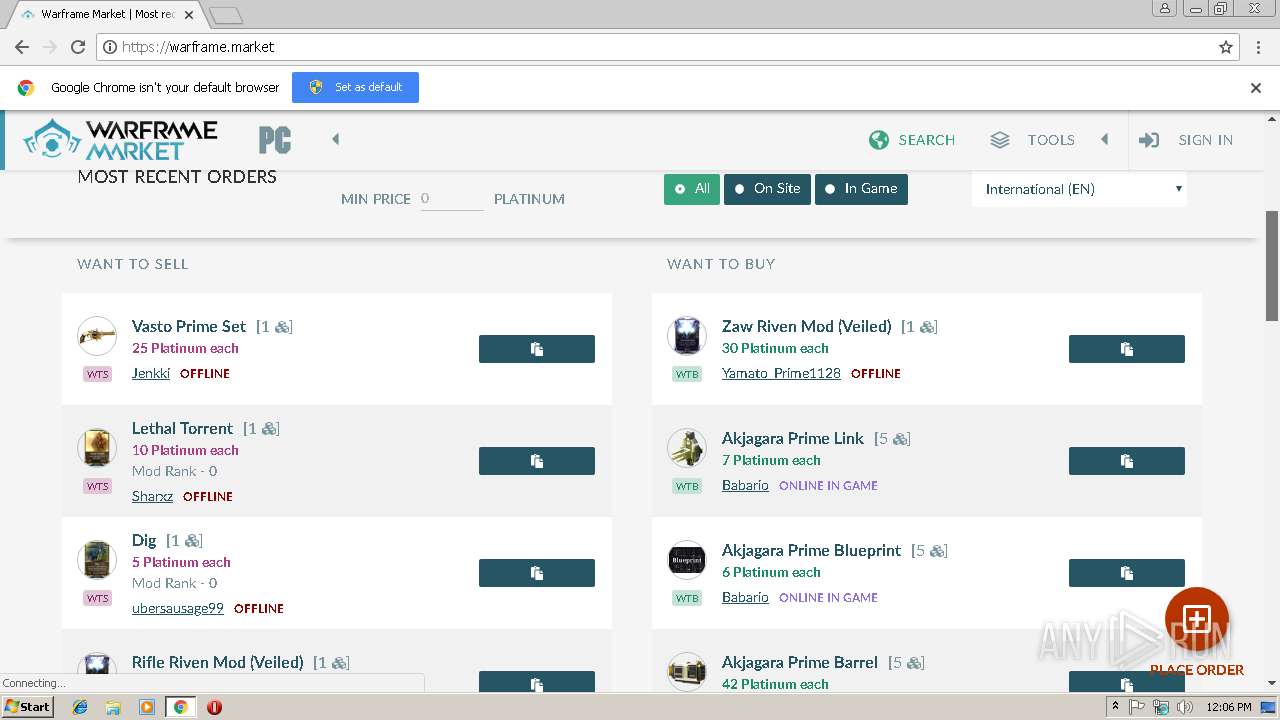The height and width of the screenshot is (720, 1280).
Task: Open the TOOLS menu item
Action: pyautogui.click(x=1051, y=140)
